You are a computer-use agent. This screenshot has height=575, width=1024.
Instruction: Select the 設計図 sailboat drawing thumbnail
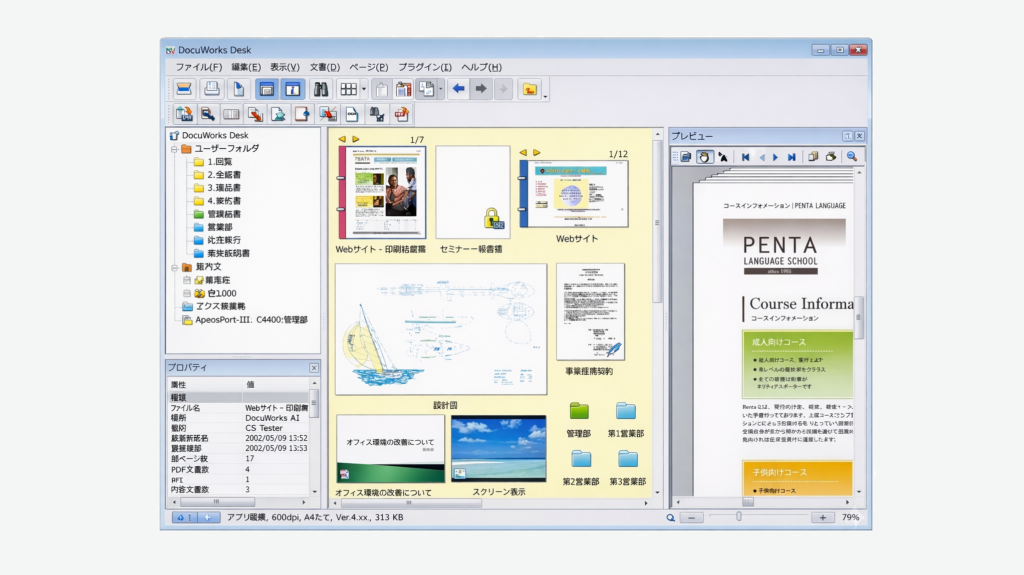tap(440, 329)
